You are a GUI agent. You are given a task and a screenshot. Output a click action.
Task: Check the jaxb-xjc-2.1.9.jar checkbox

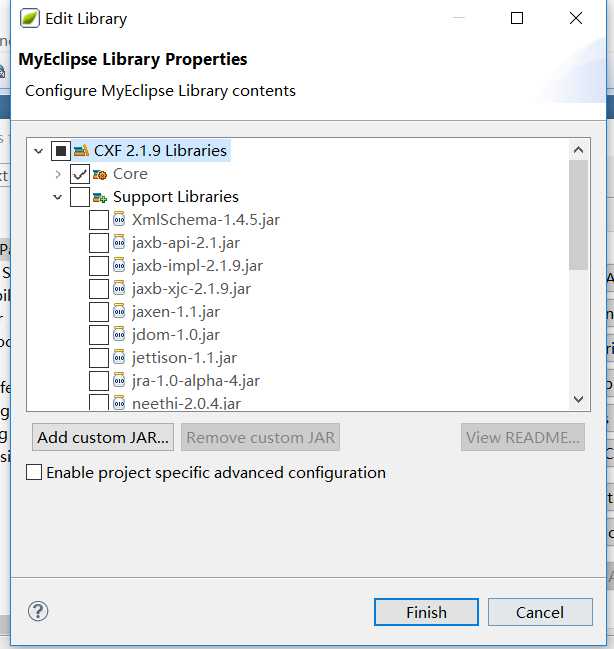(x=99, y=288)
